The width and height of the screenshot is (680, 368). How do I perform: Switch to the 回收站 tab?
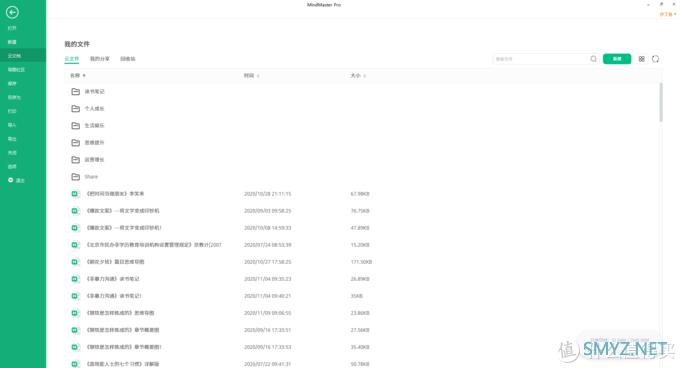click(128, 59)
